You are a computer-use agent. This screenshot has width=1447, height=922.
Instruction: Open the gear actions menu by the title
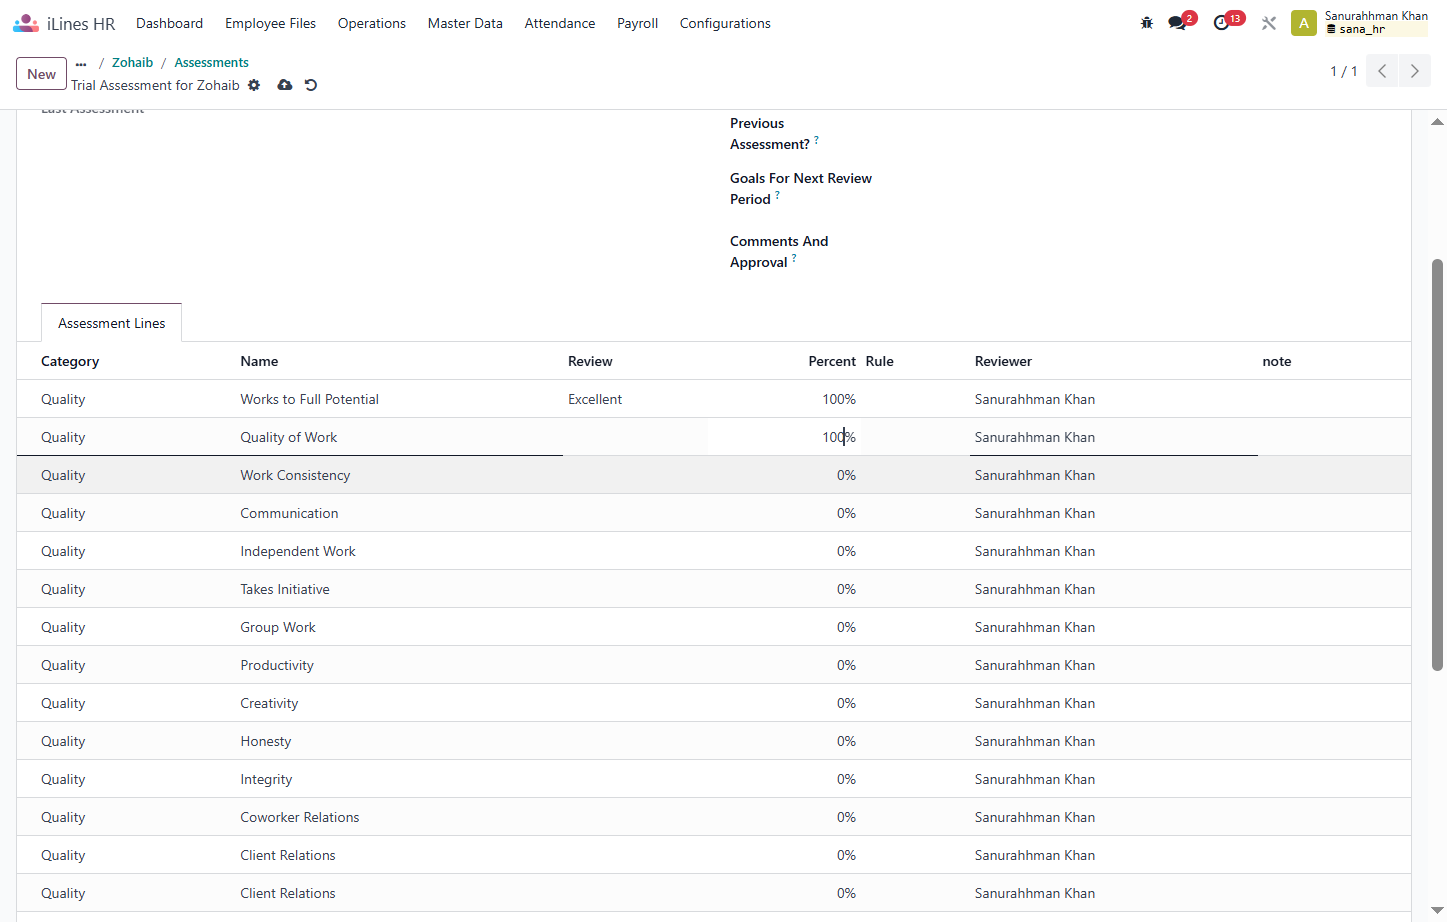(254, 85)
